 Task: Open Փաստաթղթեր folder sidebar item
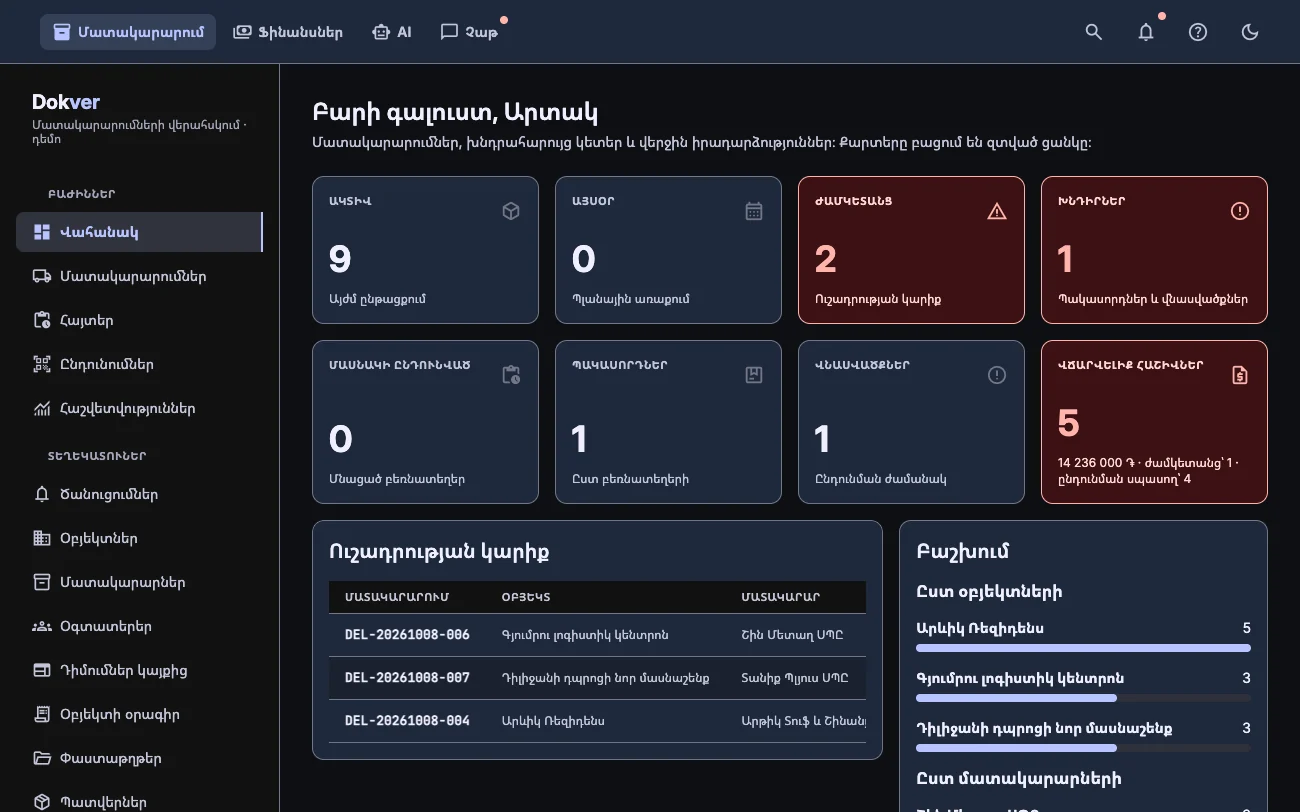pyautogui.click(x=139, y=758)
